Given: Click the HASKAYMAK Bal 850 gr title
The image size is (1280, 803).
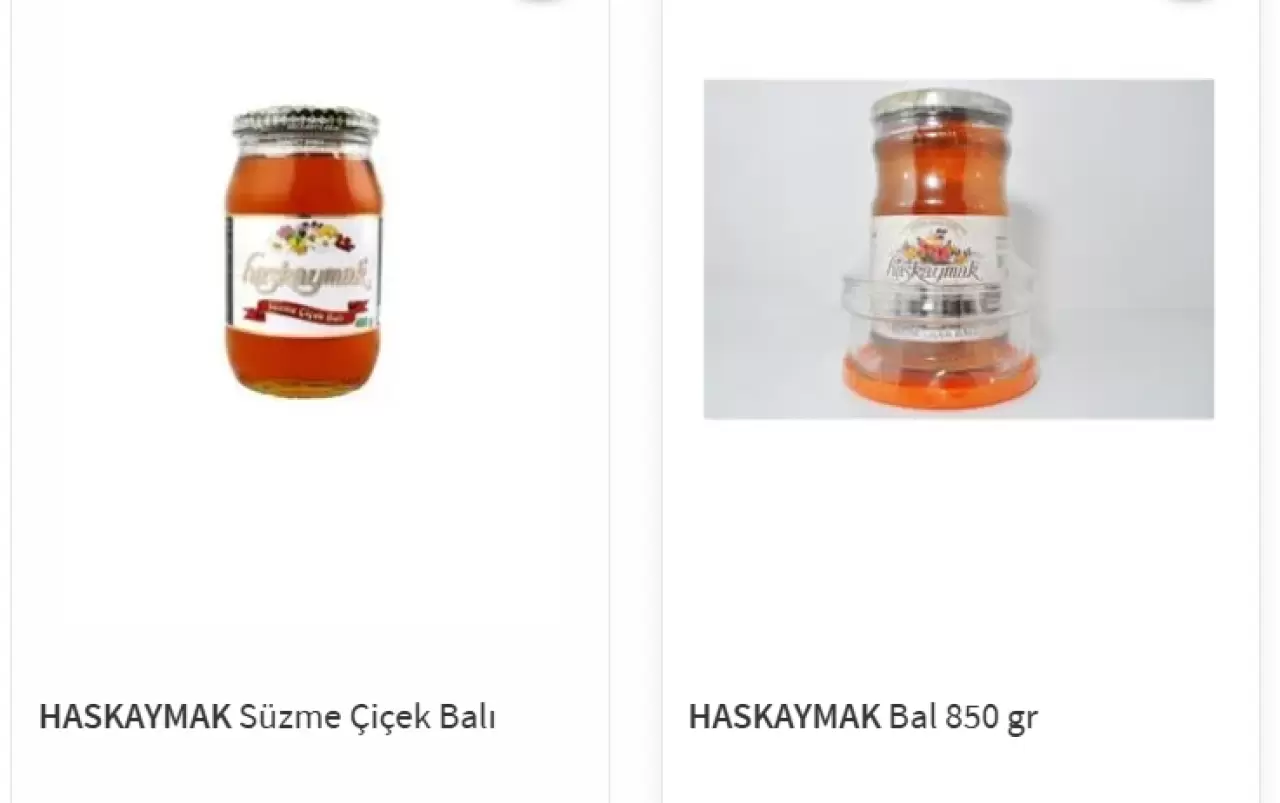Looking at the screenshot, I should [x=863, y=717].
